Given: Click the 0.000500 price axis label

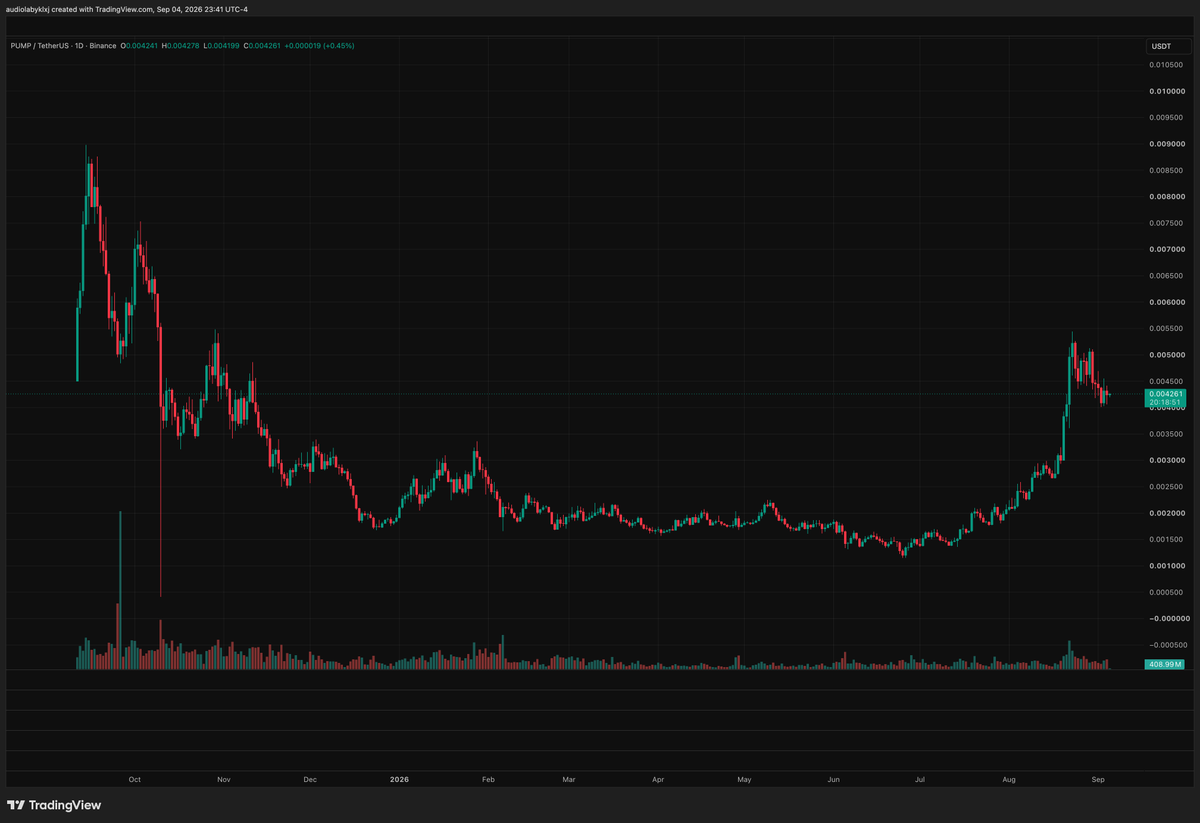Looking at the screenshot, I should pyautogui.click(x=1168, y=593).
